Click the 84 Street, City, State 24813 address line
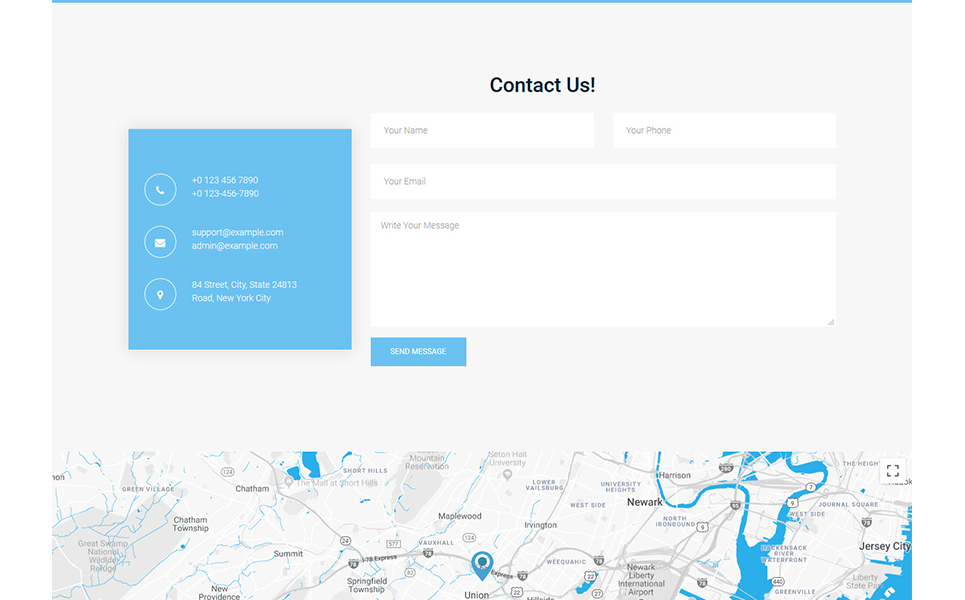 point(244,285)
